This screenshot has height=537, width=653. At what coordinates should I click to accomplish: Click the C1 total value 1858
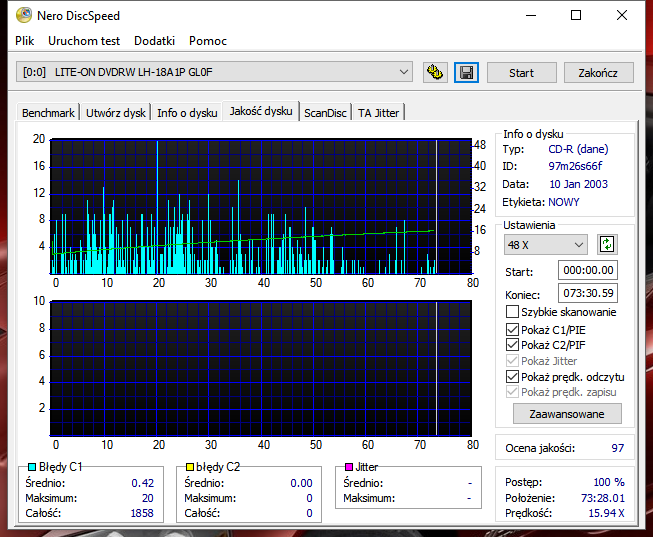(x=142, y=513)
